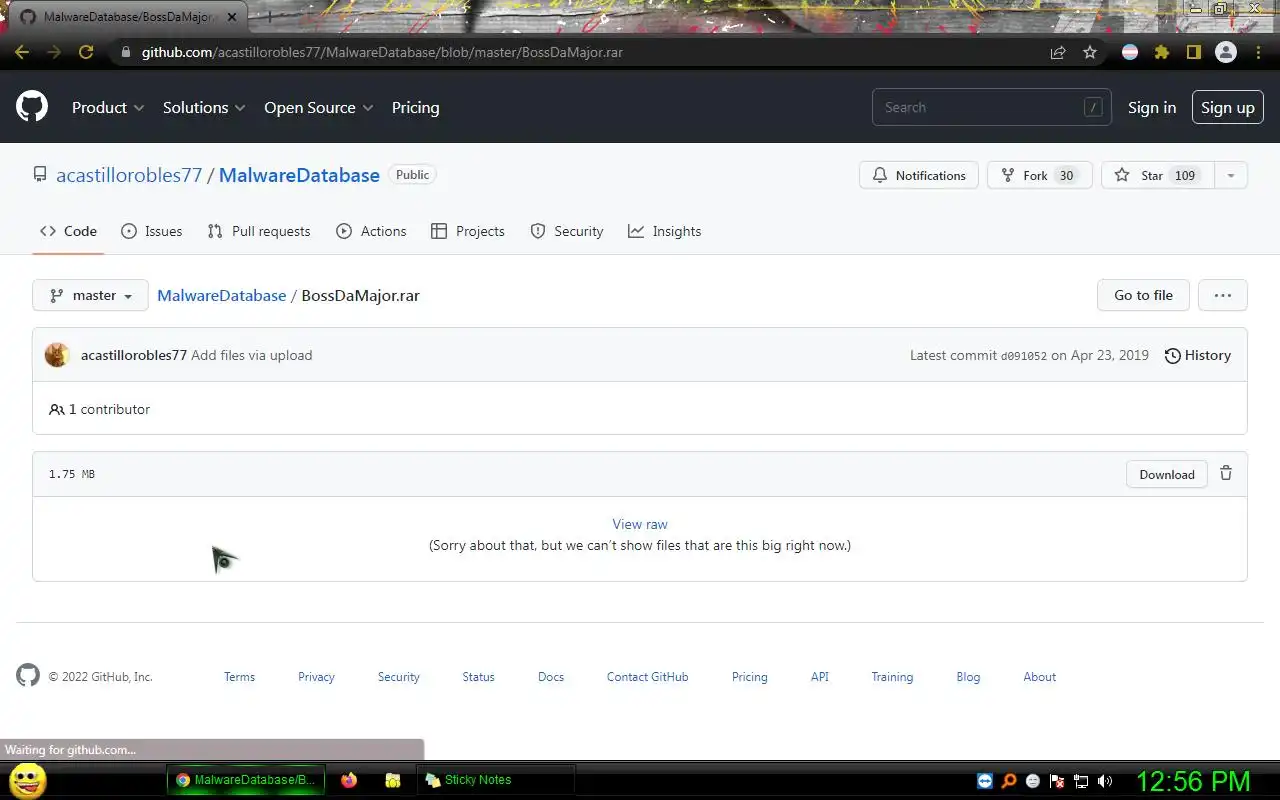The image size is (1280, 800).
Task: Switch to the Issues tab
Action: (151, 231)
